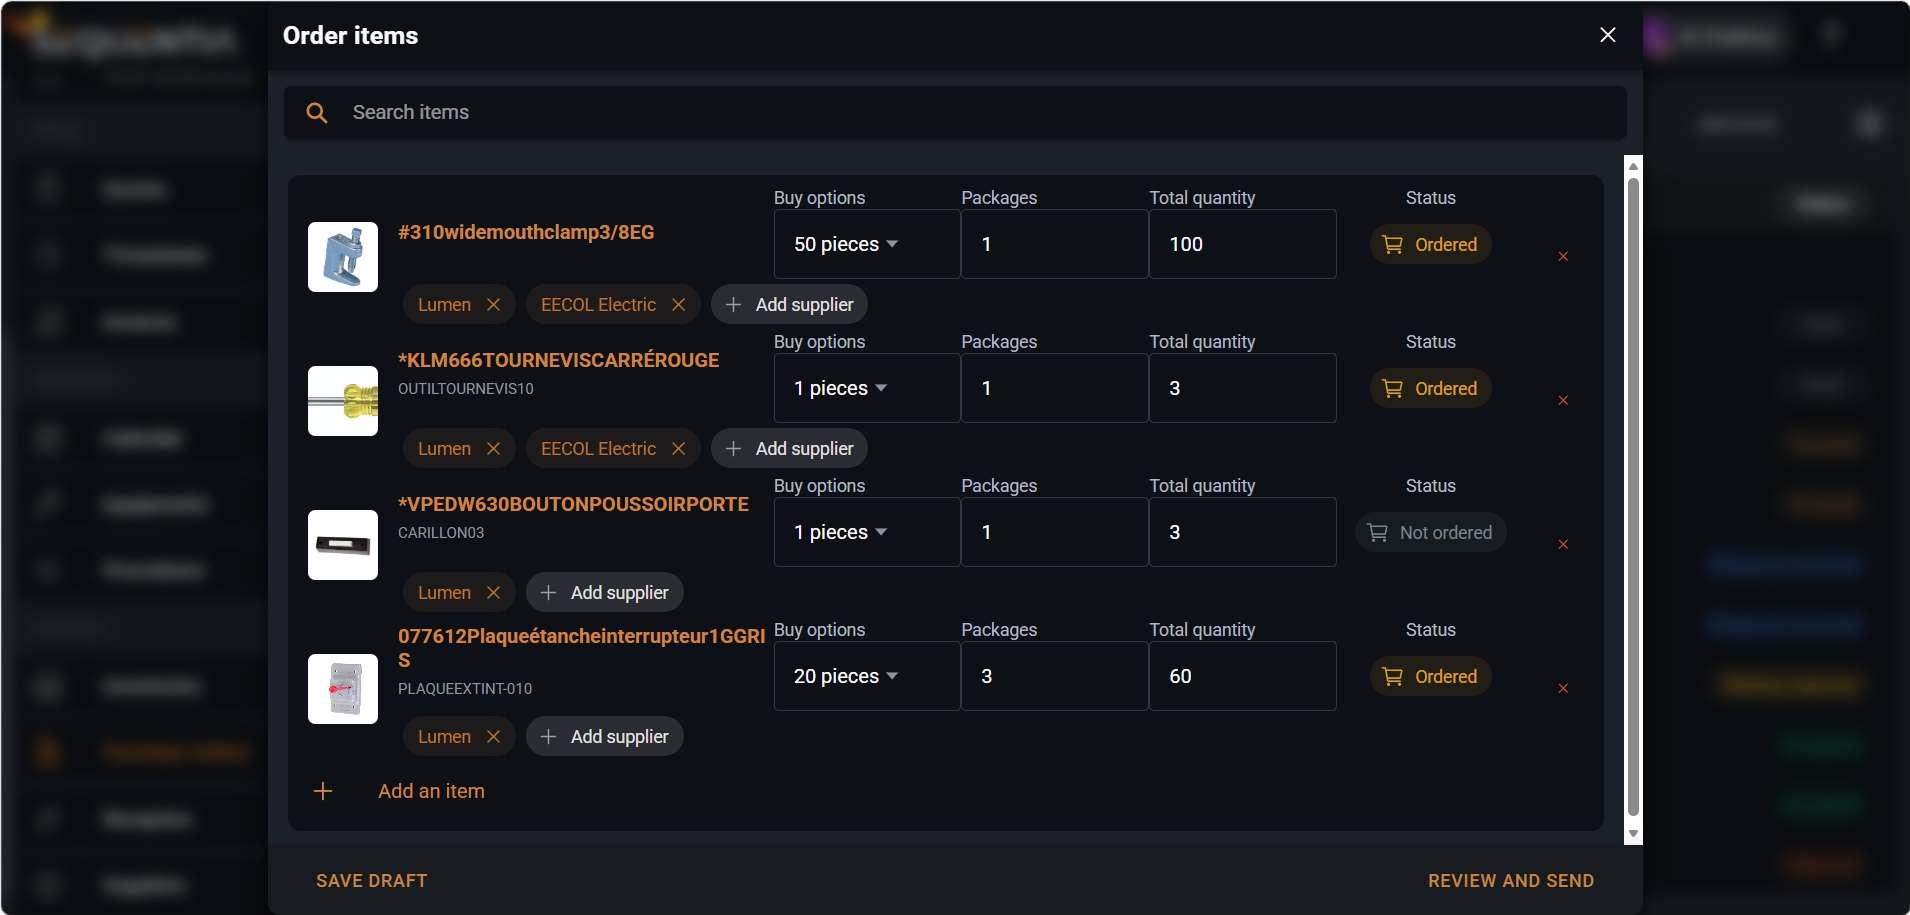Click REVIEW AND SEND
Image resolution: width=1910 pixels, height=915 pixels.
point(1511,881)
